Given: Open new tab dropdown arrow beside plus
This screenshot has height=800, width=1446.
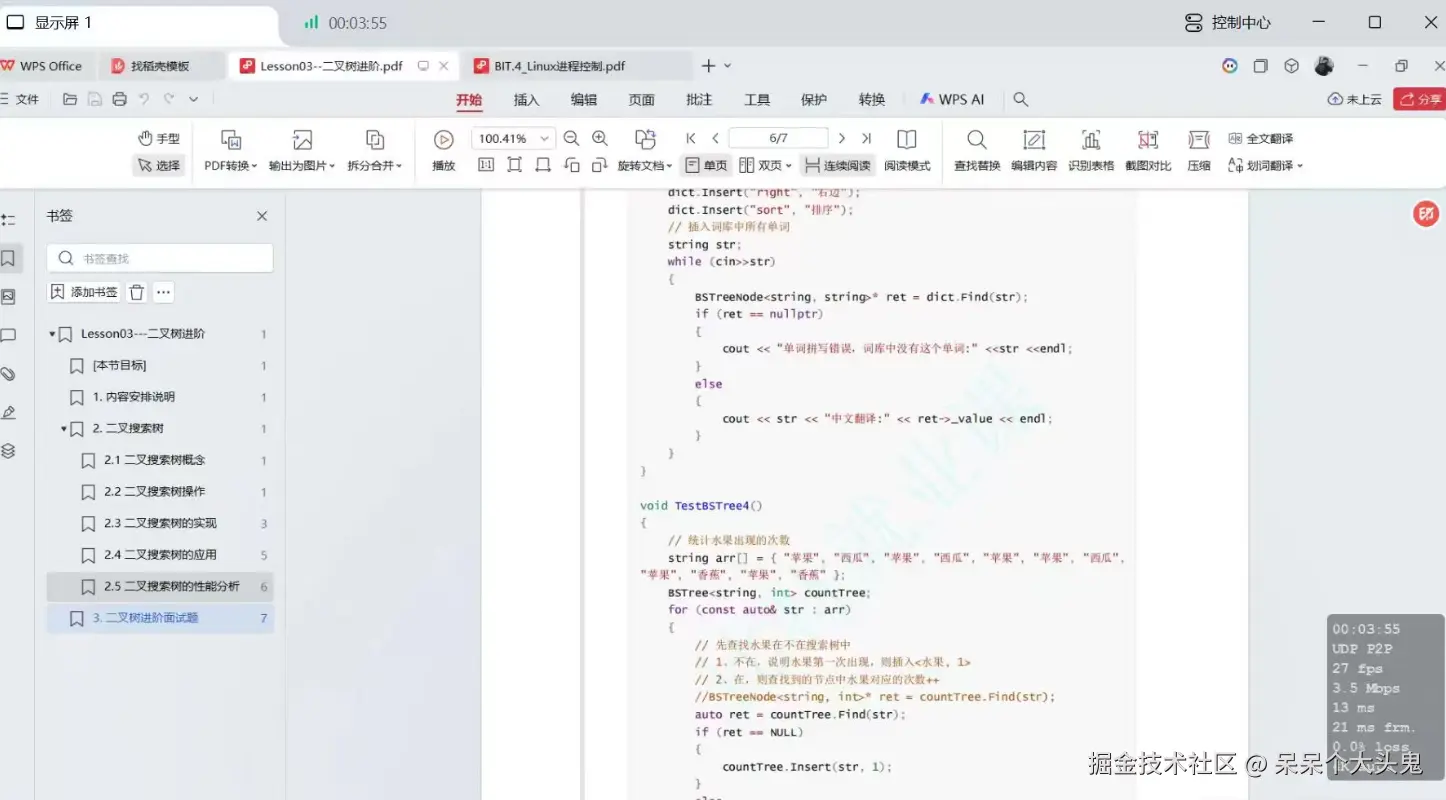Looking at the screenshot, I should (x=728, y=66).
